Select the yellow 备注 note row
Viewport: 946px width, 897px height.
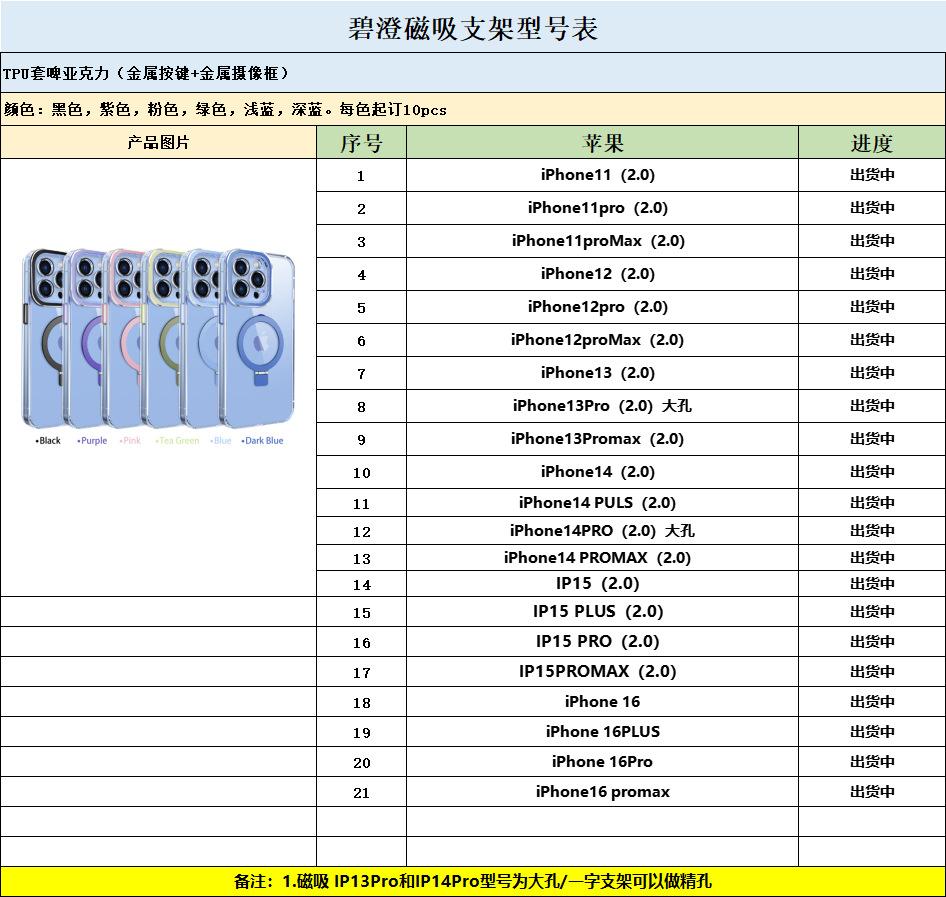[473, 882]
